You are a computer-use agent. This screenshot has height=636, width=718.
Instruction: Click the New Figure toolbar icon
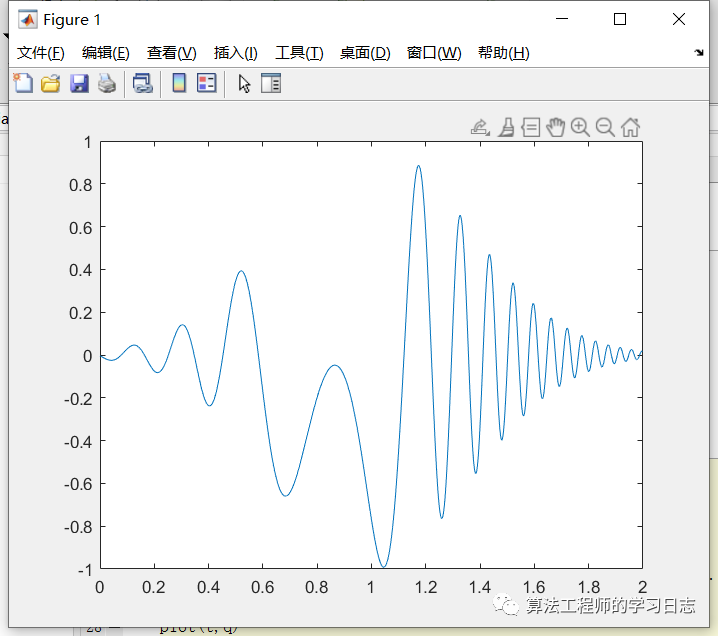click(x=23, y=83)
